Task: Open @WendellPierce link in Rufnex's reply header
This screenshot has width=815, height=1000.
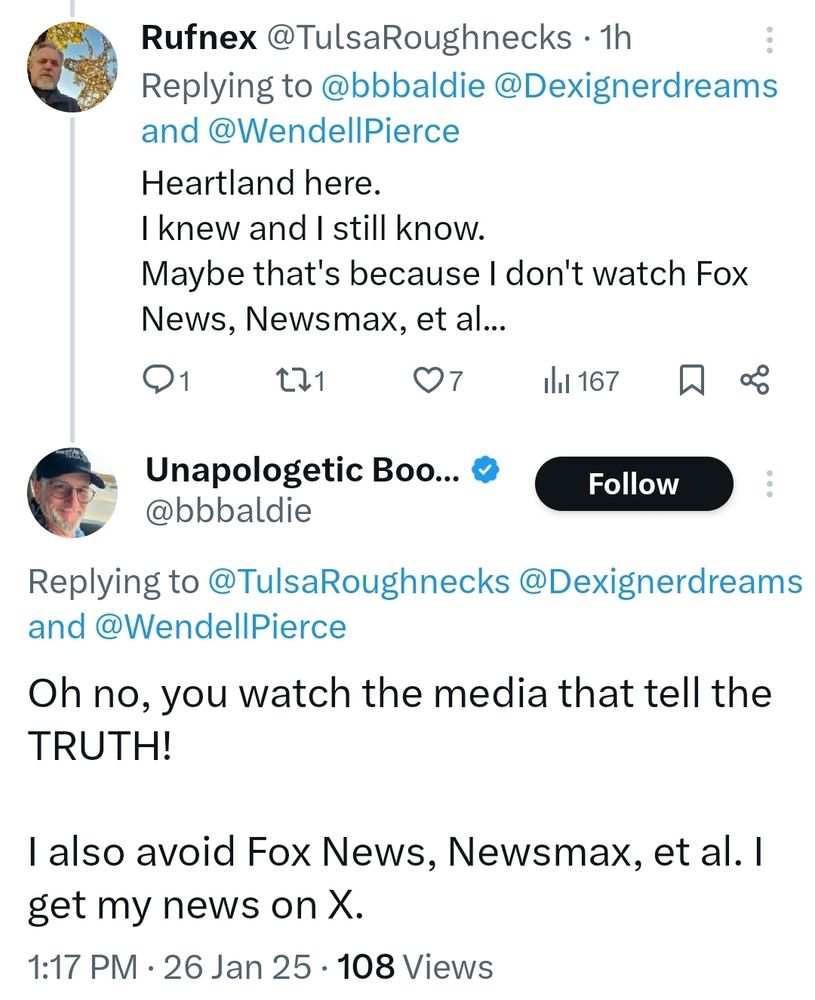Action: [x=334, y=131]
